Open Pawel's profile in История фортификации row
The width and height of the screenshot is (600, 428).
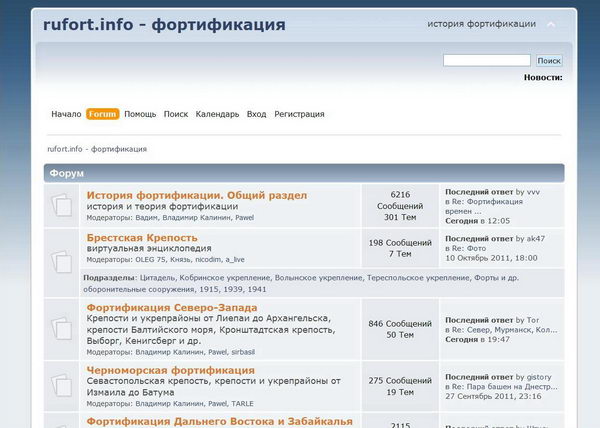(x=245, y=218)
